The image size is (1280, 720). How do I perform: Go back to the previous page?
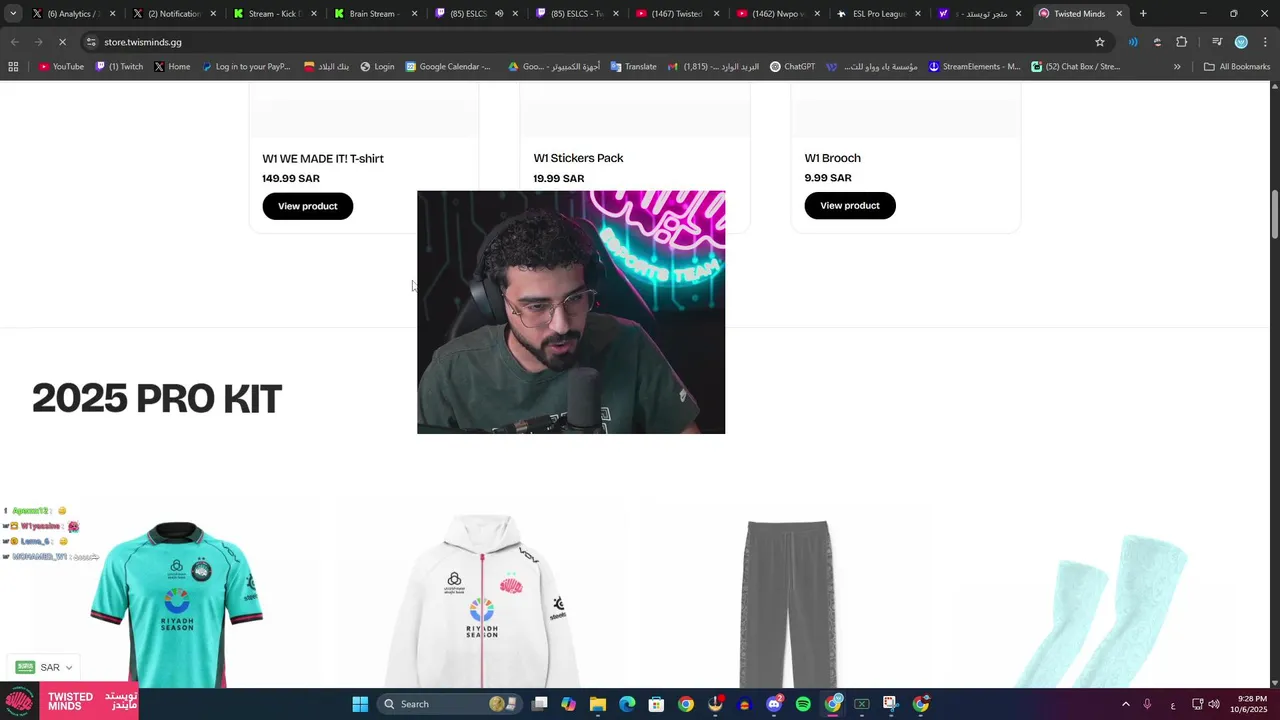(x=14, y=42)
